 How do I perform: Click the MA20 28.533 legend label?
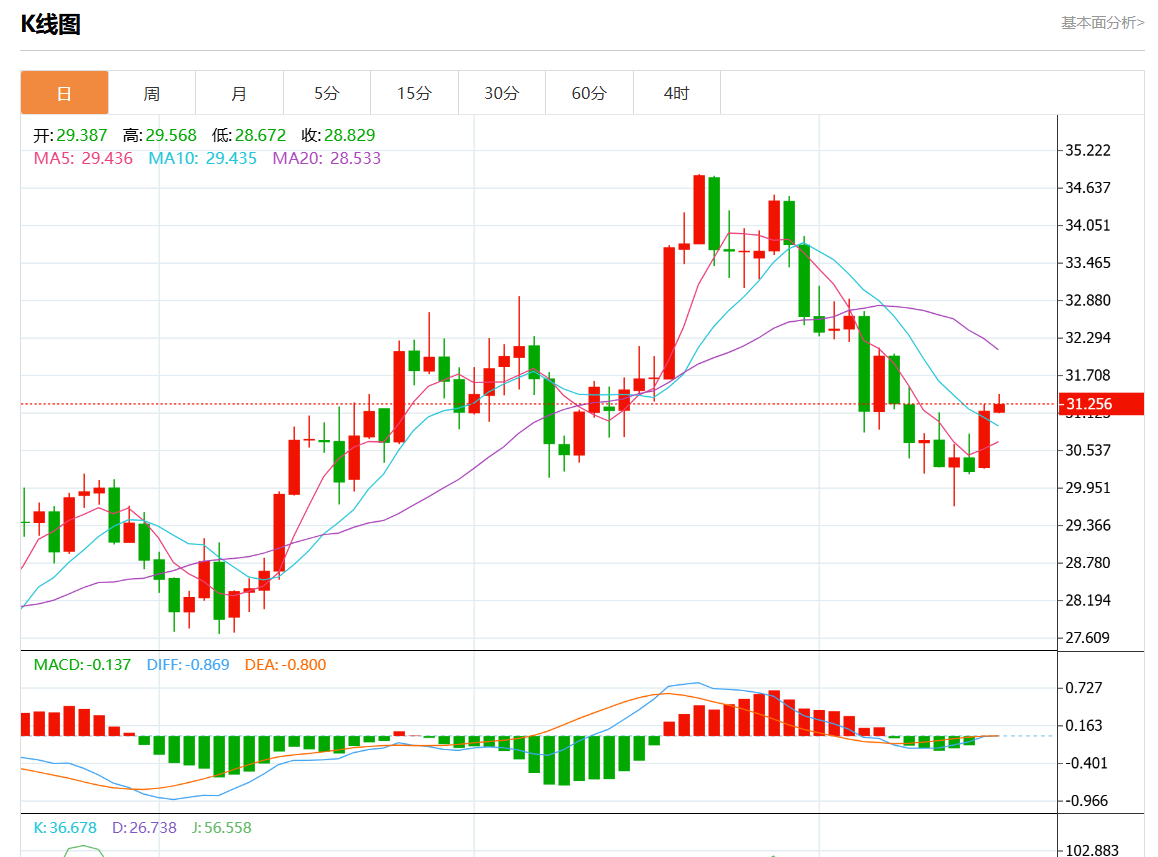click(x=326, y=158)
